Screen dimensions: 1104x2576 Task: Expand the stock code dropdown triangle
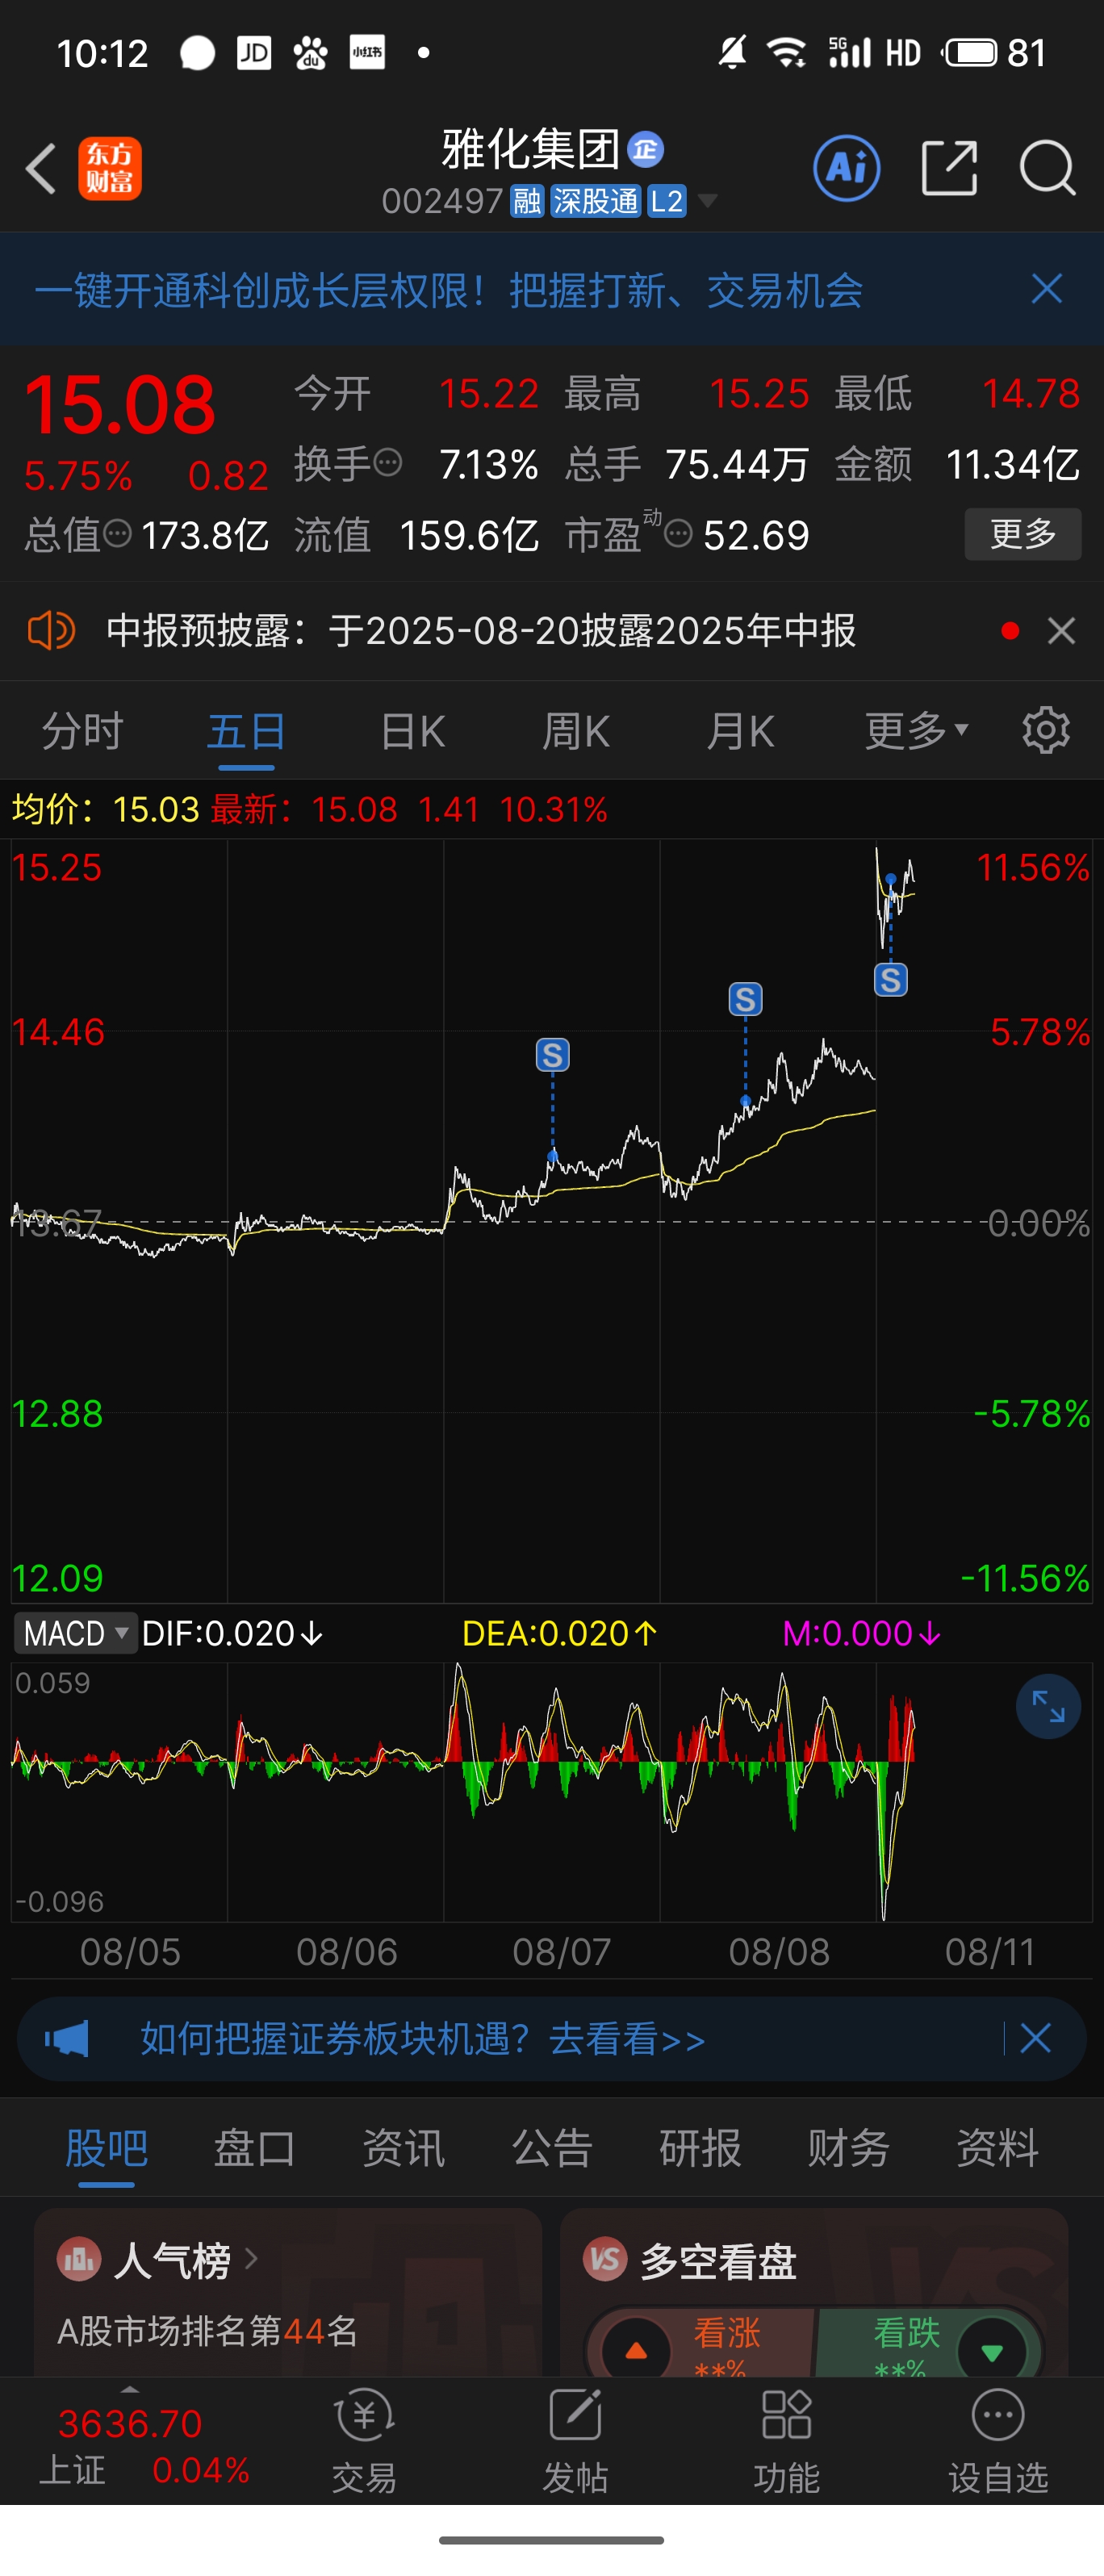[708, 201]
